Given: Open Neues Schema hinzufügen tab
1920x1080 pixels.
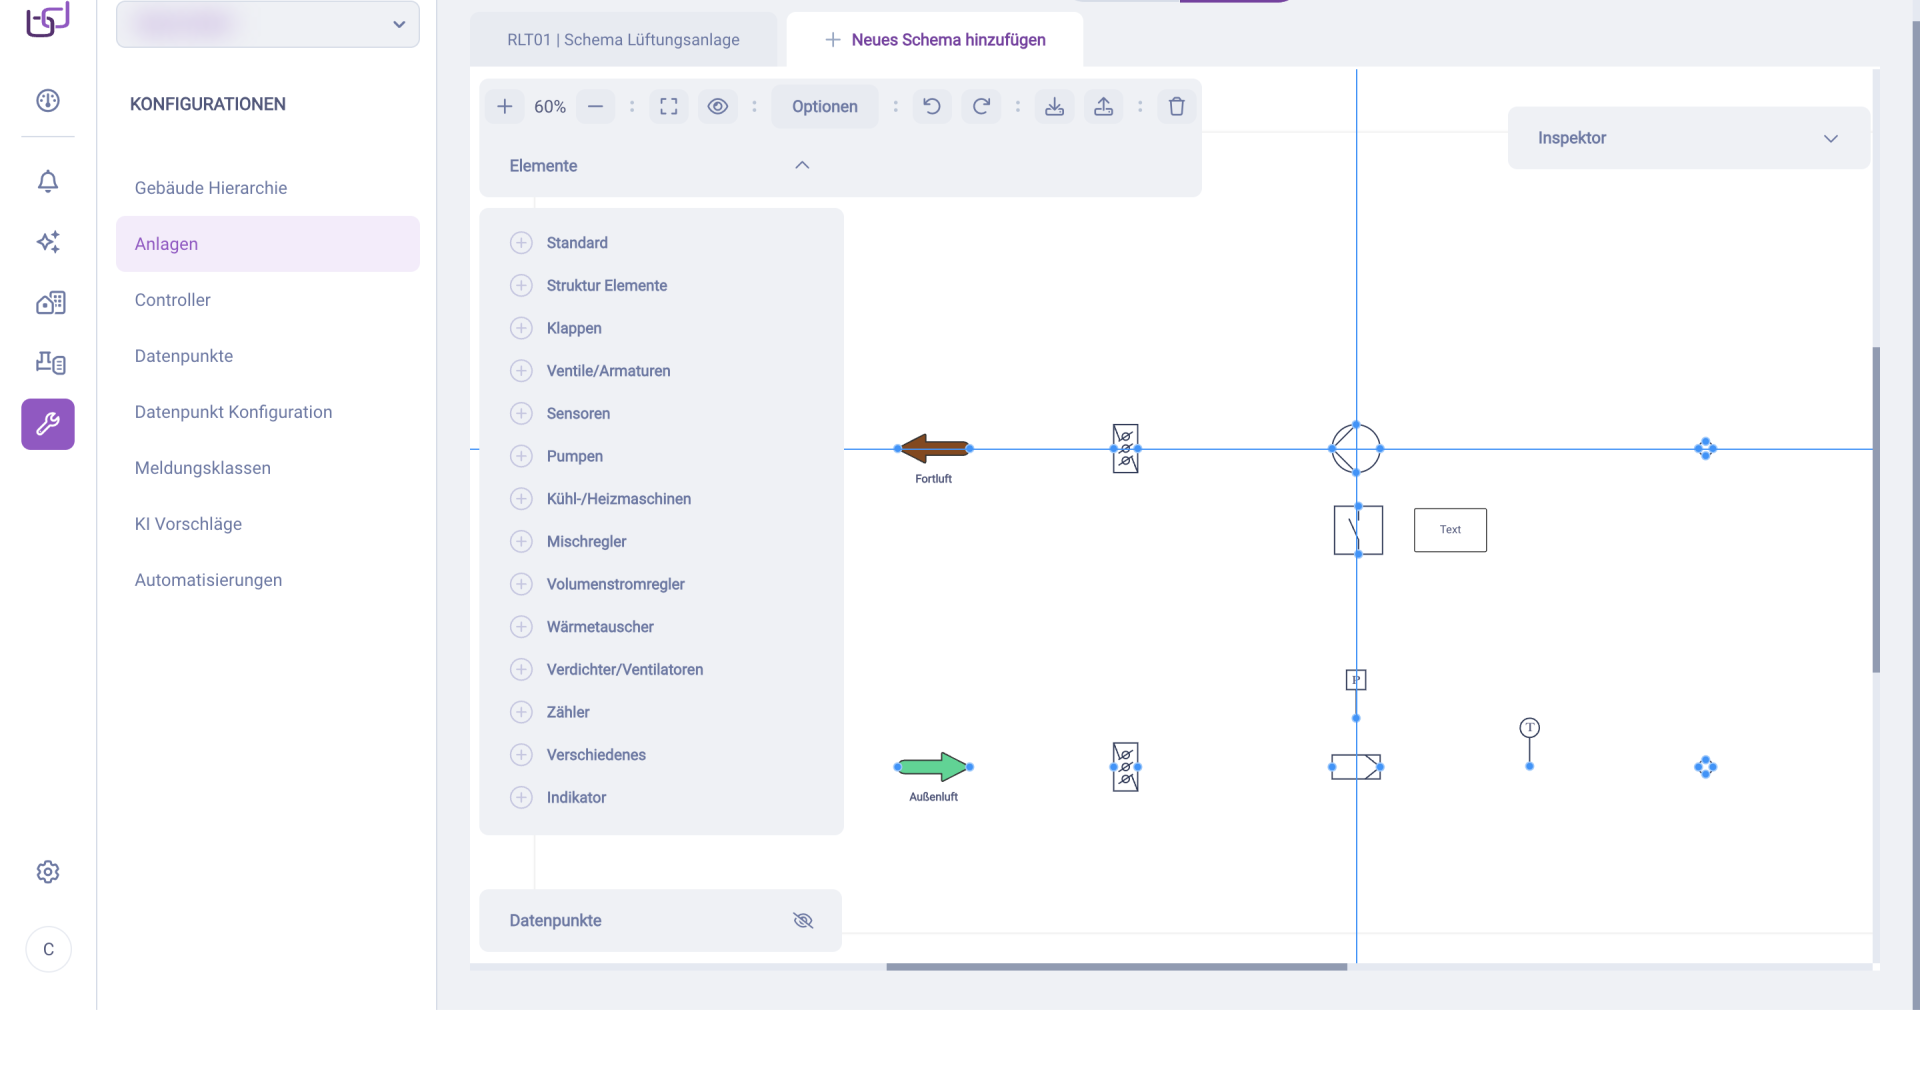Looking at the screenshot, I should coord(935,40).
